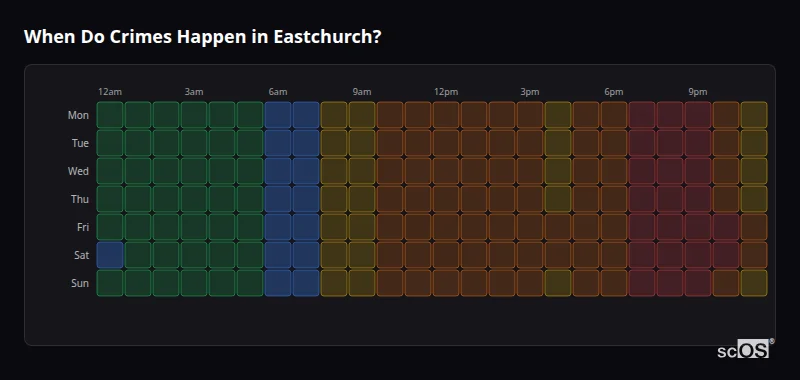This screenshot has height=380, width=800.
Task: Click the 9pm column header
Action: tap(698, 92)
